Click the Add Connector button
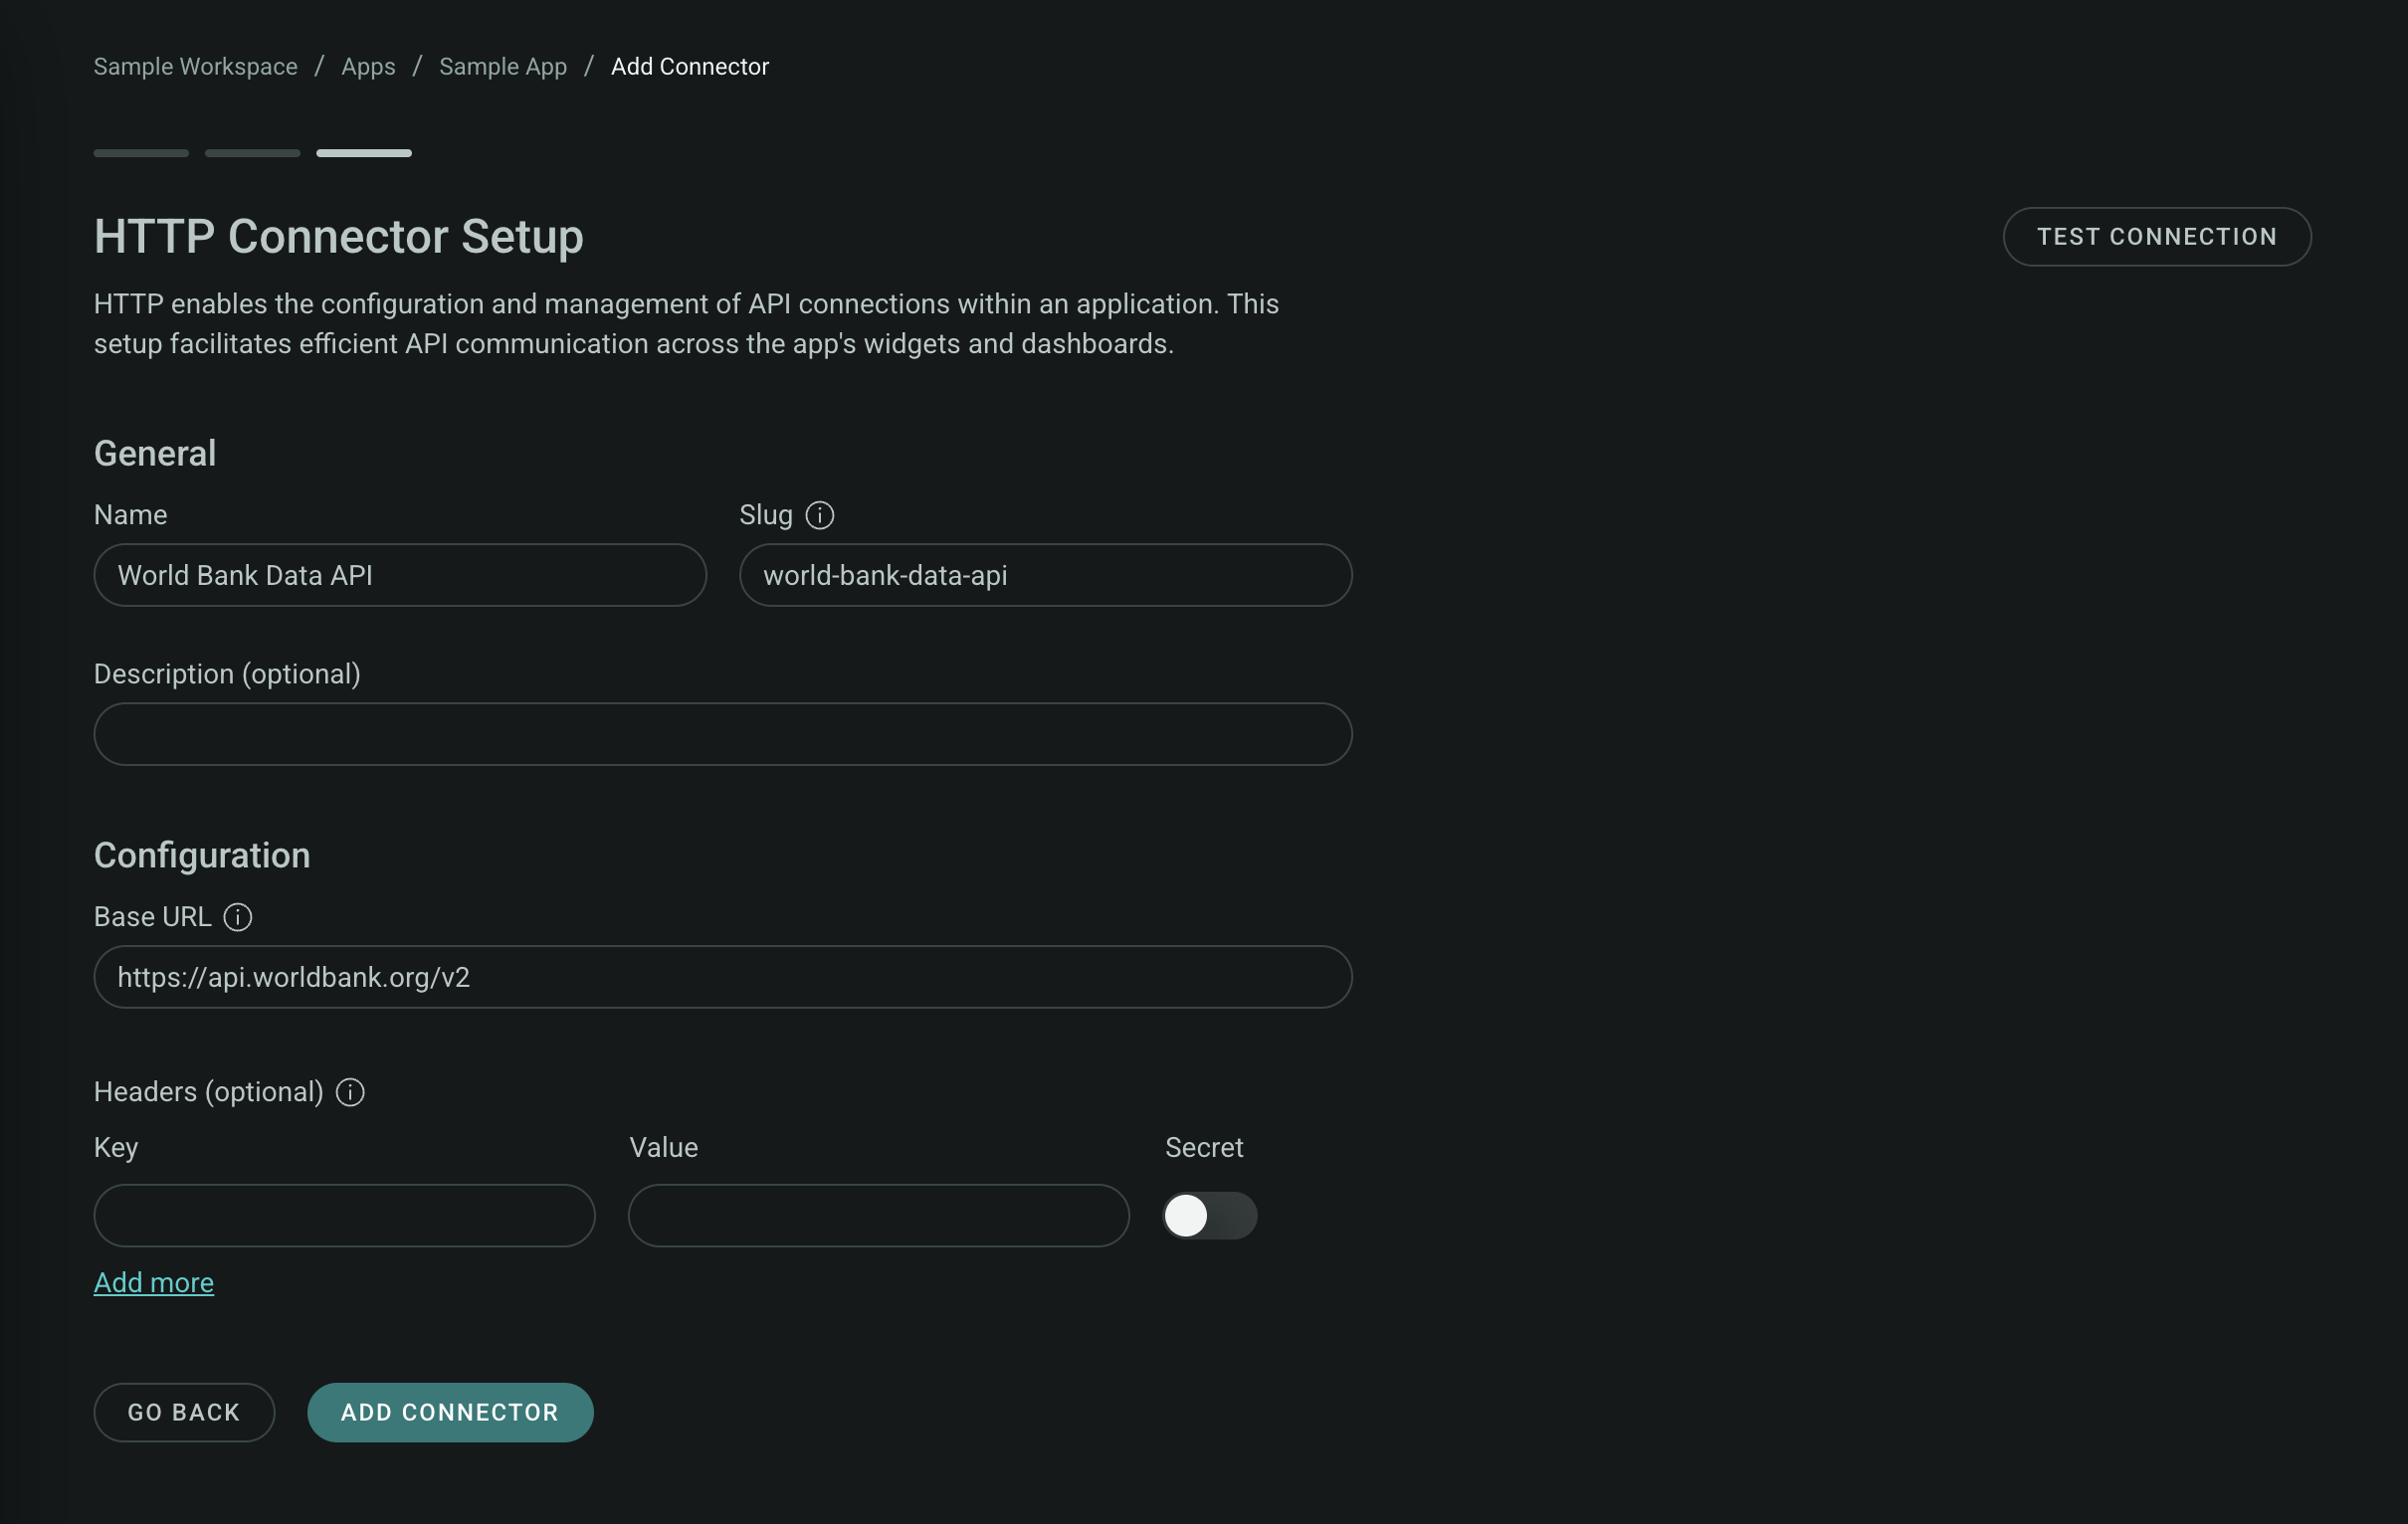 click(450, 1412)
